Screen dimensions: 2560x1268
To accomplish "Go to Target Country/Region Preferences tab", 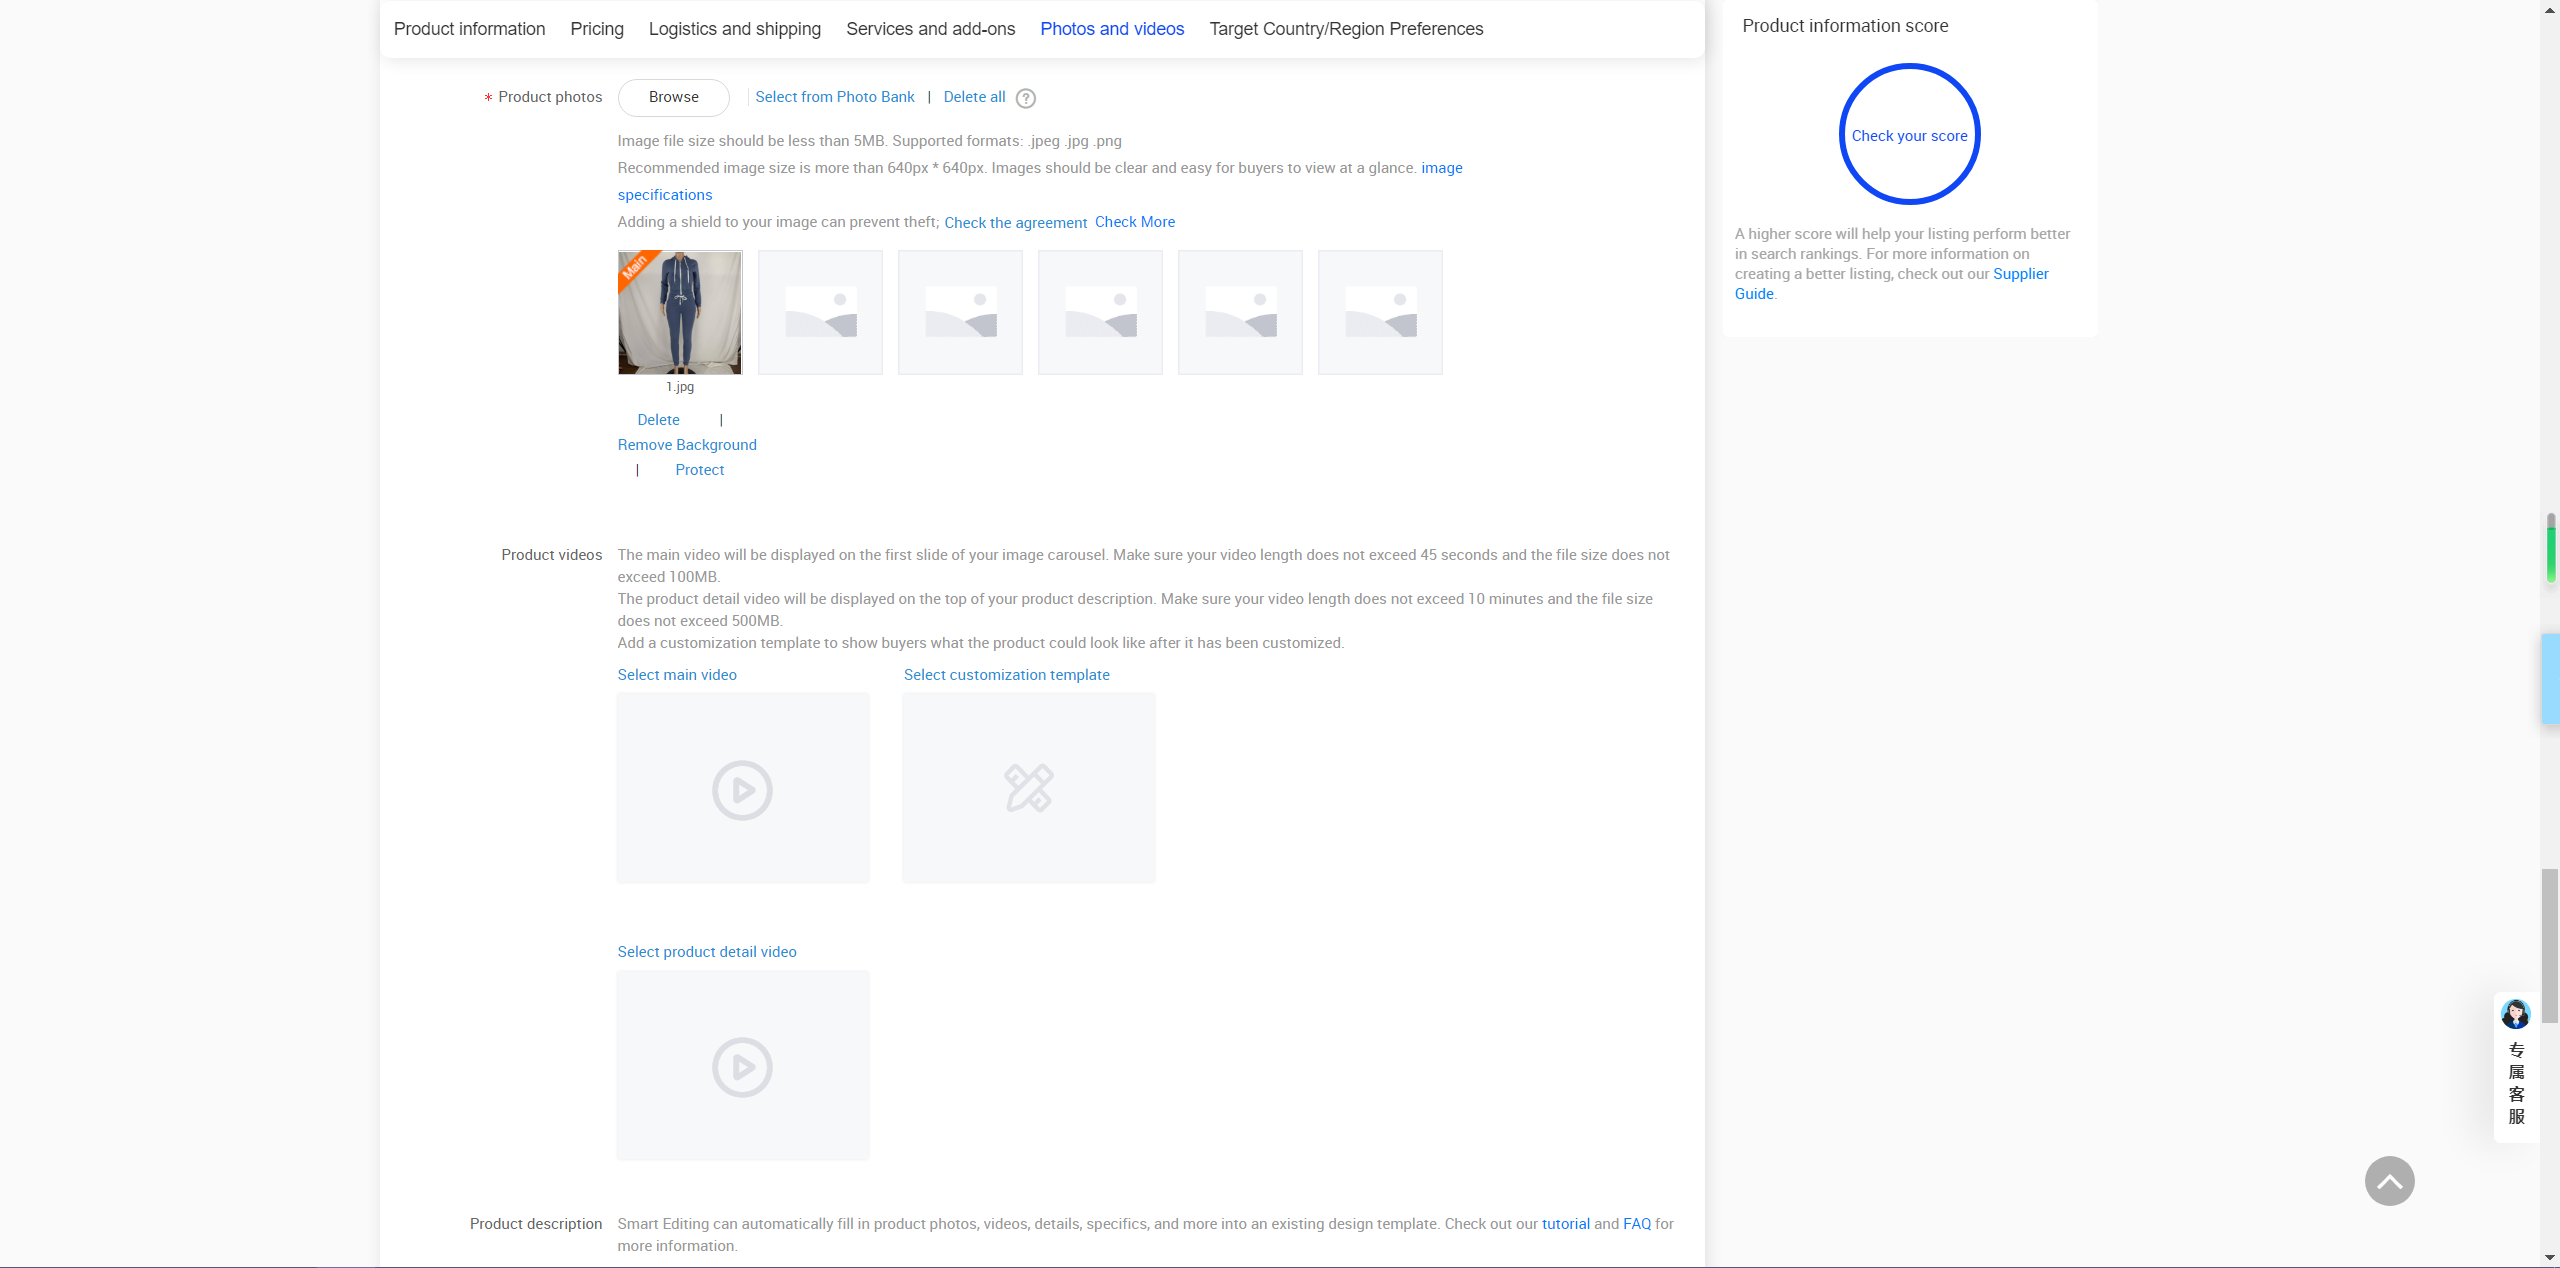I will coord(1346,29).
